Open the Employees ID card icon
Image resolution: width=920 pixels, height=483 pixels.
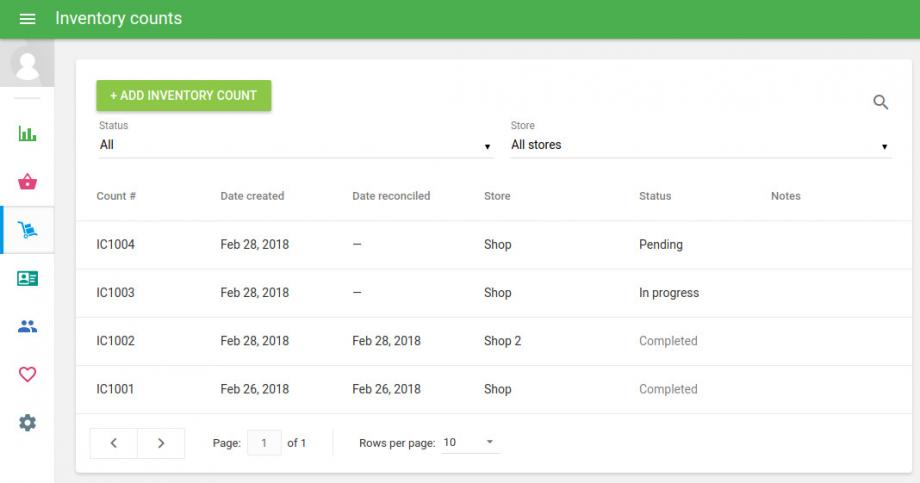click(27, 279)
